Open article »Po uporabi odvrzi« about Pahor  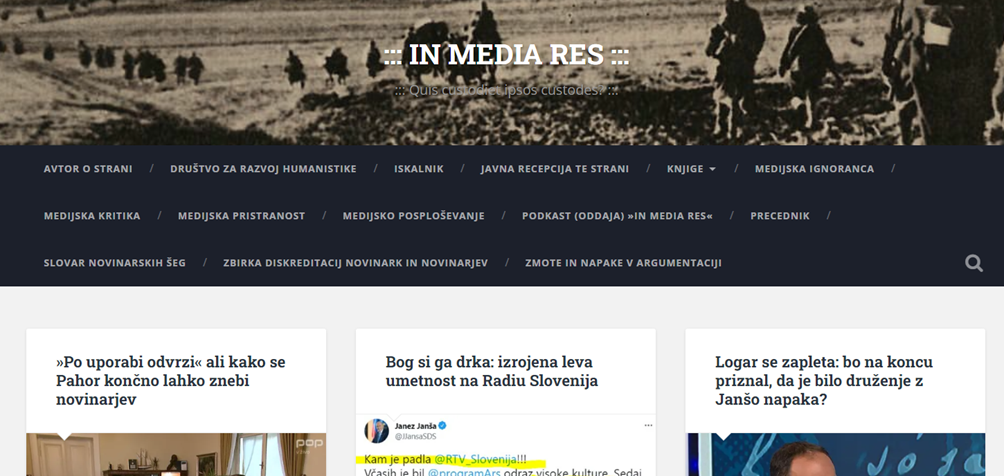(171, 381)
